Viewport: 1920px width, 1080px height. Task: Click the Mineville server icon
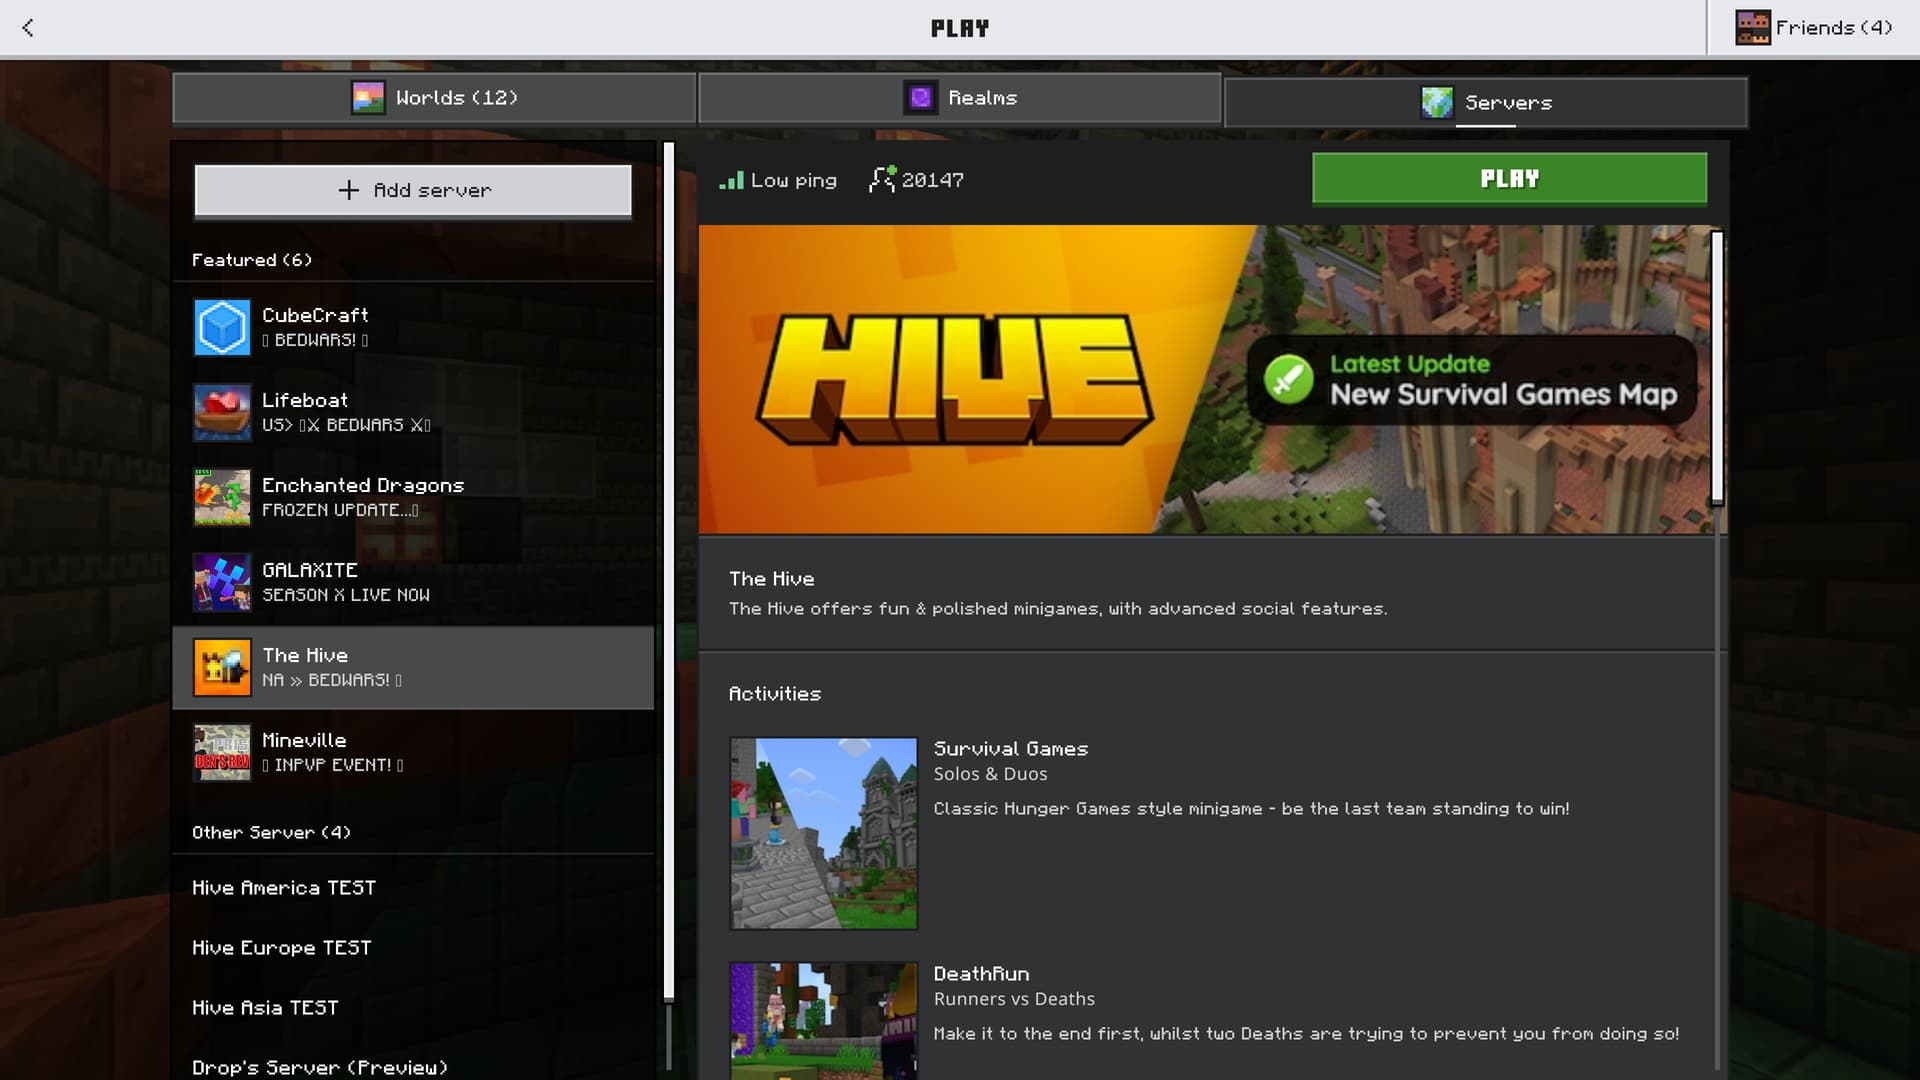coord(222,752)
